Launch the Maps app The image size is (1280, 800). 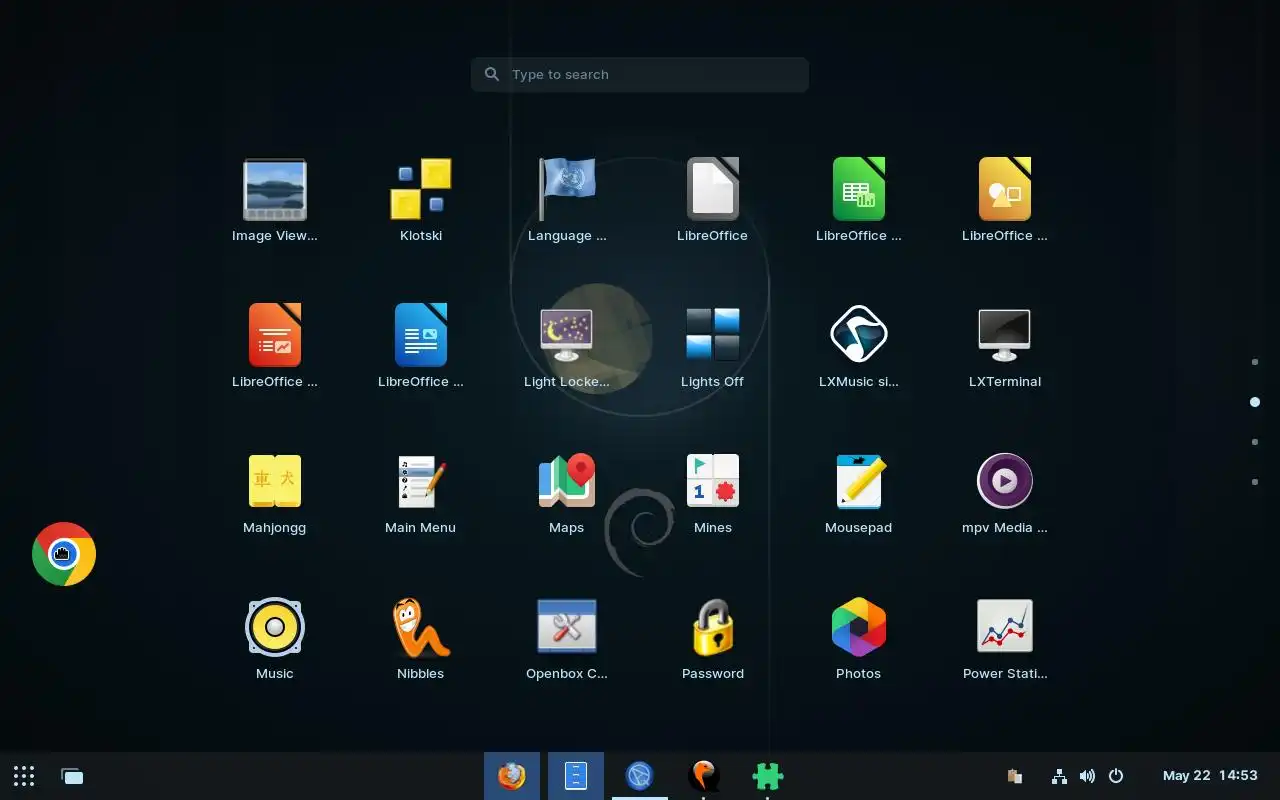[x=567, y=482]
